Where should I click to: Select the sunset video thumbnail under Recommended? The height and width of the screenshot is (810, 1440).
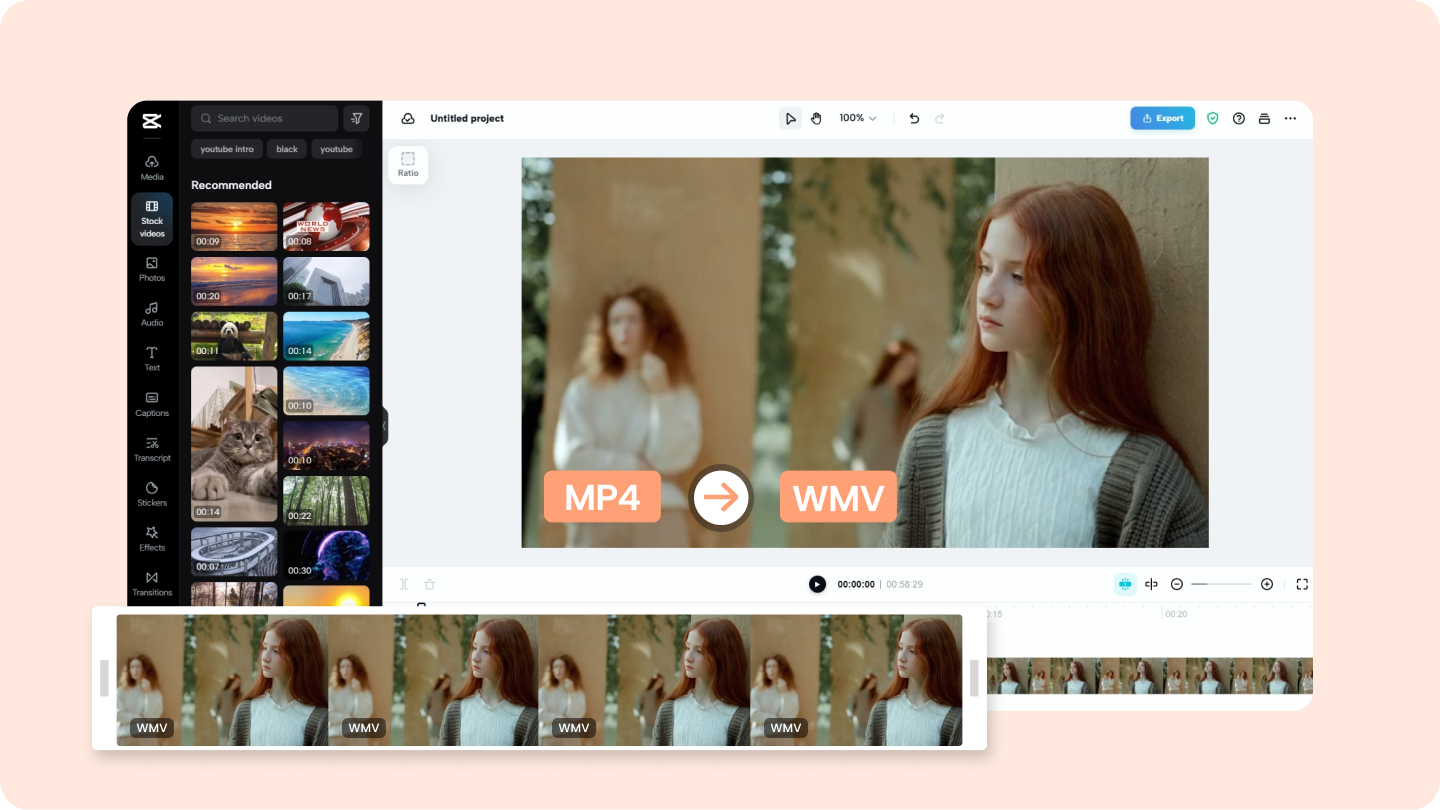click(233, 226)
